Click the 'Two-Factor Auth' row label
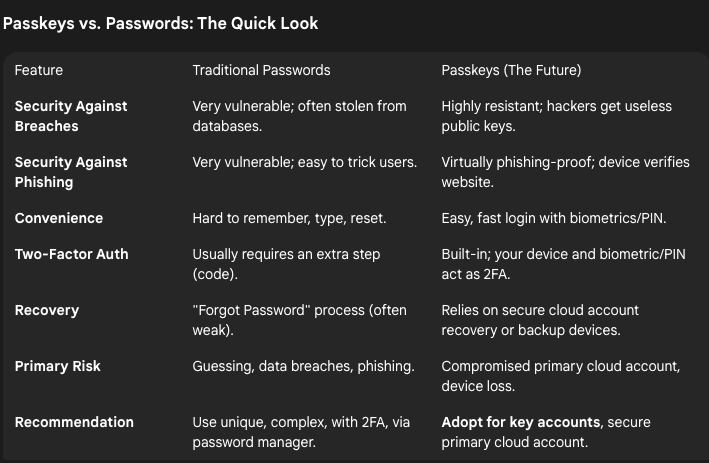The width and height of the screenshot is (709, 463). 71,254
